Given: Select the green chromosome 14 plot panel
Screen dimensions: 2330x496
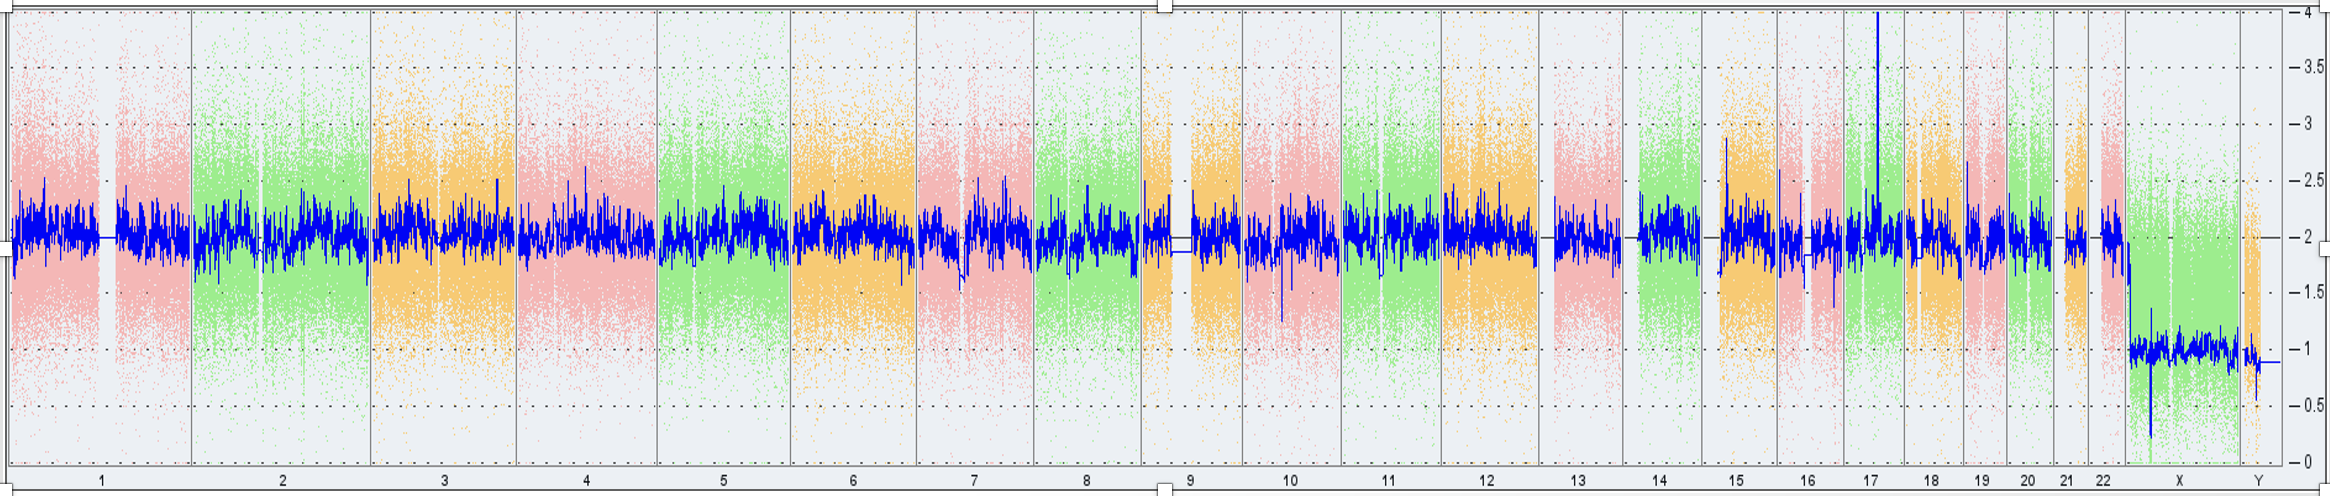Looking at the screenshot, I should click(x=1662, y=238).
